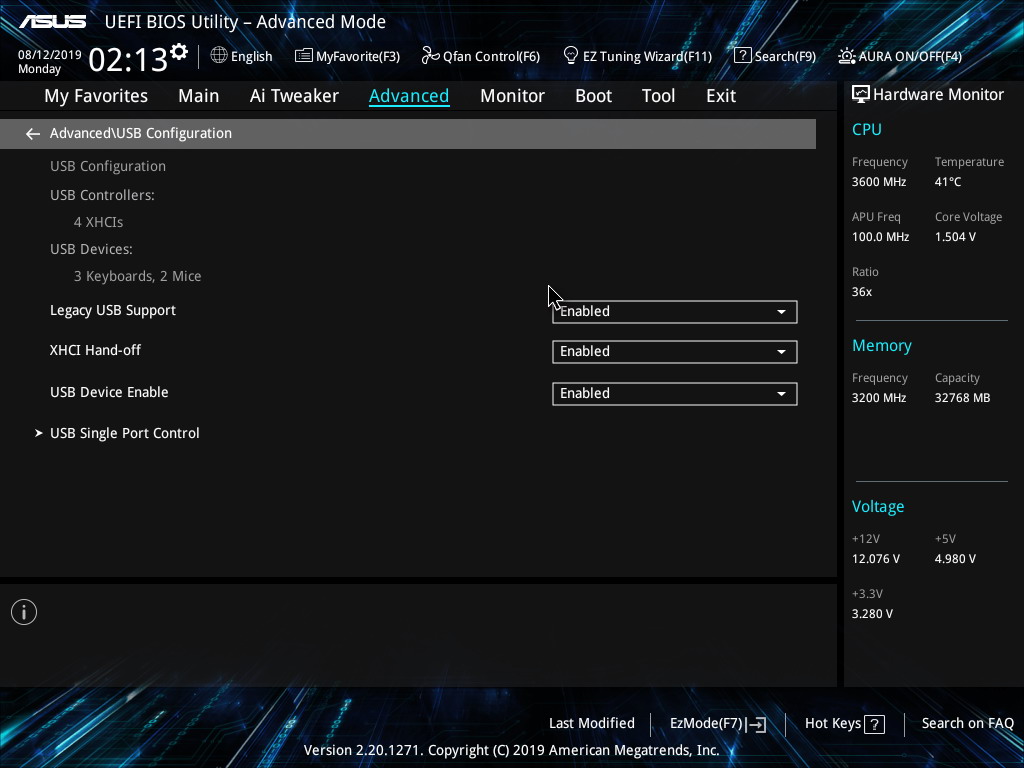The image size is (1024, 768).
Task: Click the 41°C temperature value
Action: (x=948, y=182)
